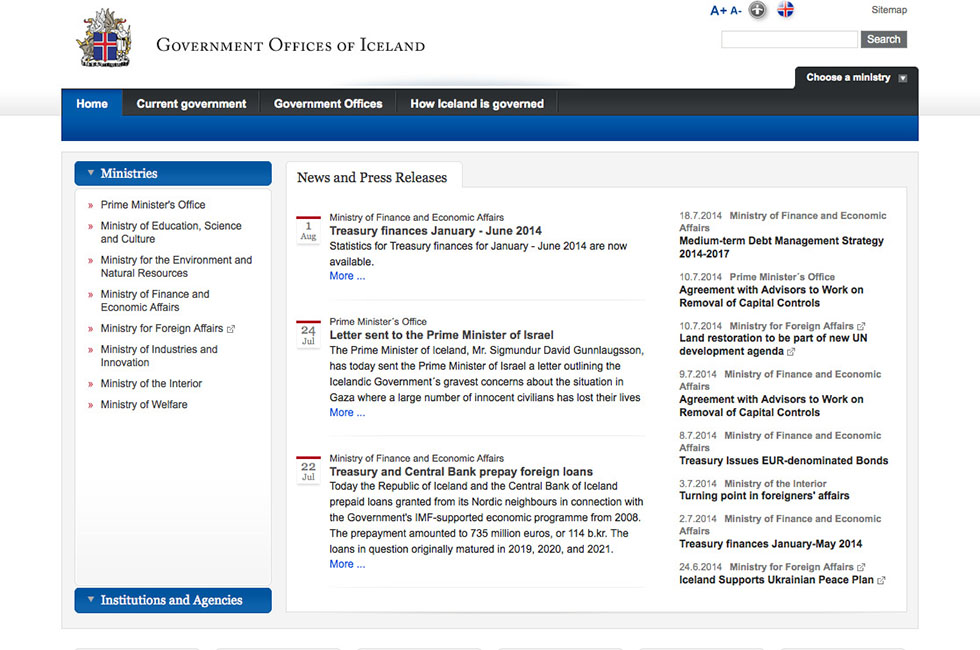Collapse the Ministries panel

[x=173, y=173]
